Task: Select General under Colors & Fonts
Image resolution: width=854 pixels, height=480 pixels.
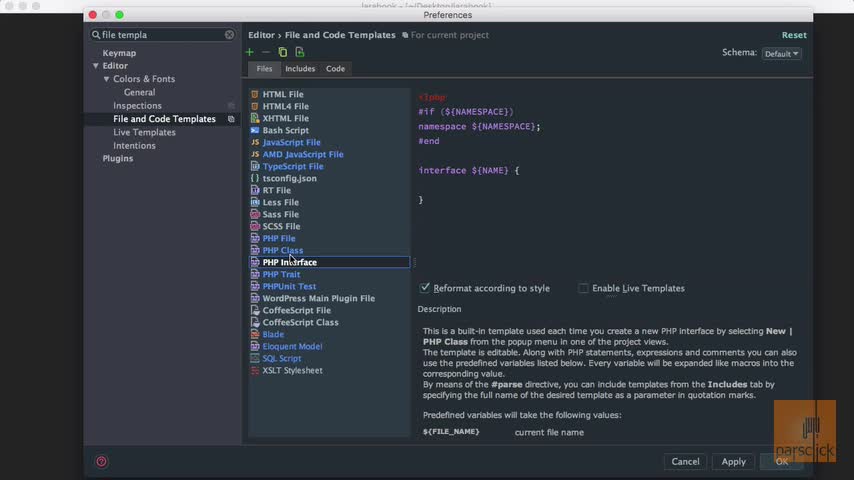Action: (139, 92)
